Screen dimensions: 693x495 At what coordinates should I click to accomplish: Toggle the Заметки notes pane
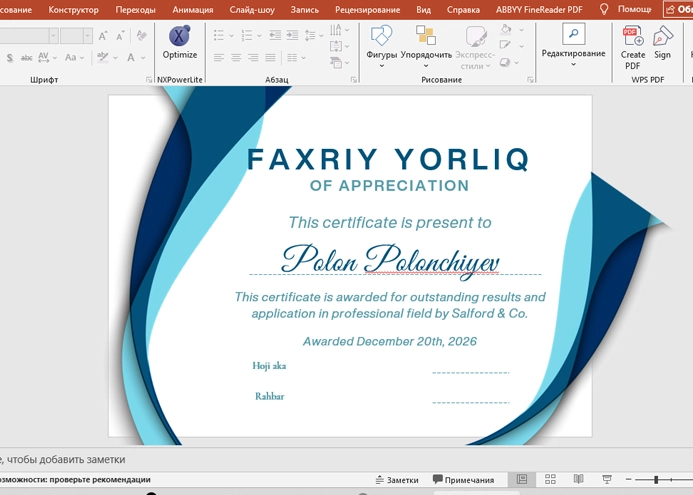pos(397,480)
